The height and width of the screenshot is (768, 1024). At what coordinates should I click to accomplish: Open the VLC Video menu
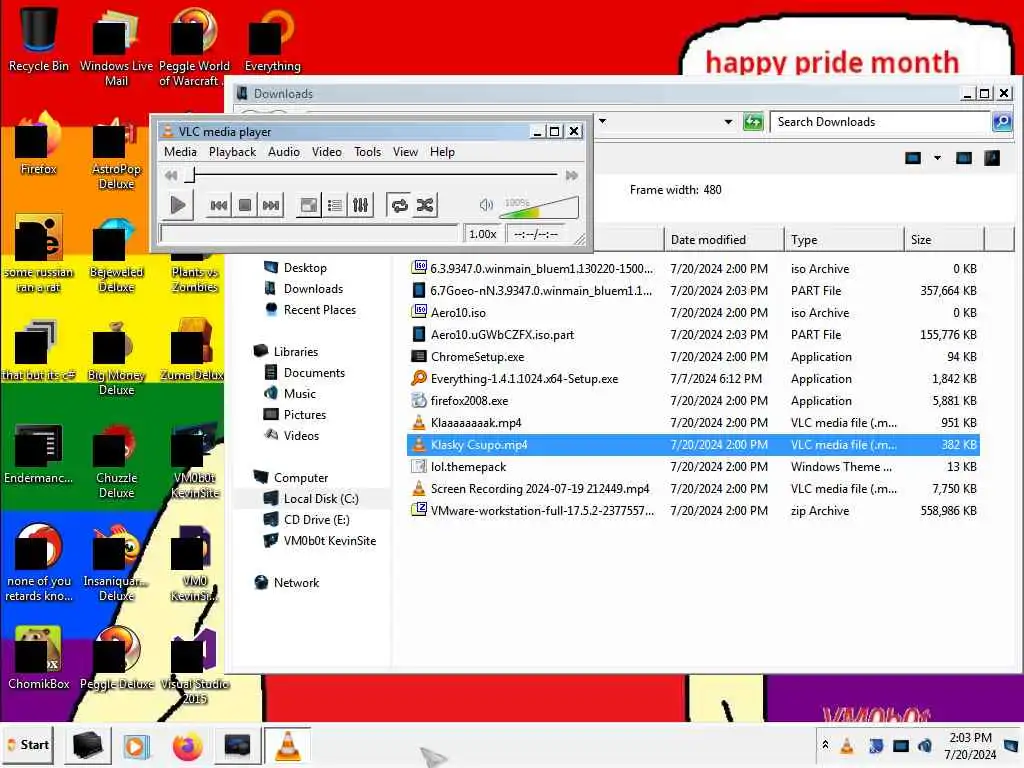pyautogui.click(x=327, y=152)
